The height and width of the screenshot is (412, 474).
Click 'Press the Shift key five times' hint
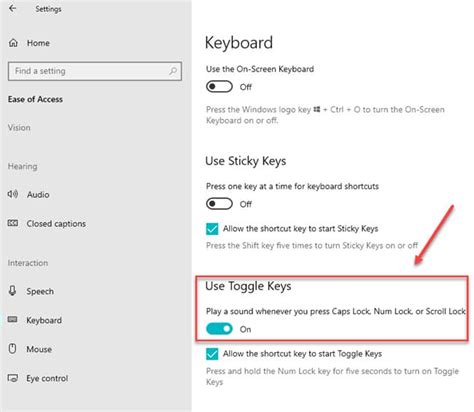pyautogui.click(x=312, y=246)
